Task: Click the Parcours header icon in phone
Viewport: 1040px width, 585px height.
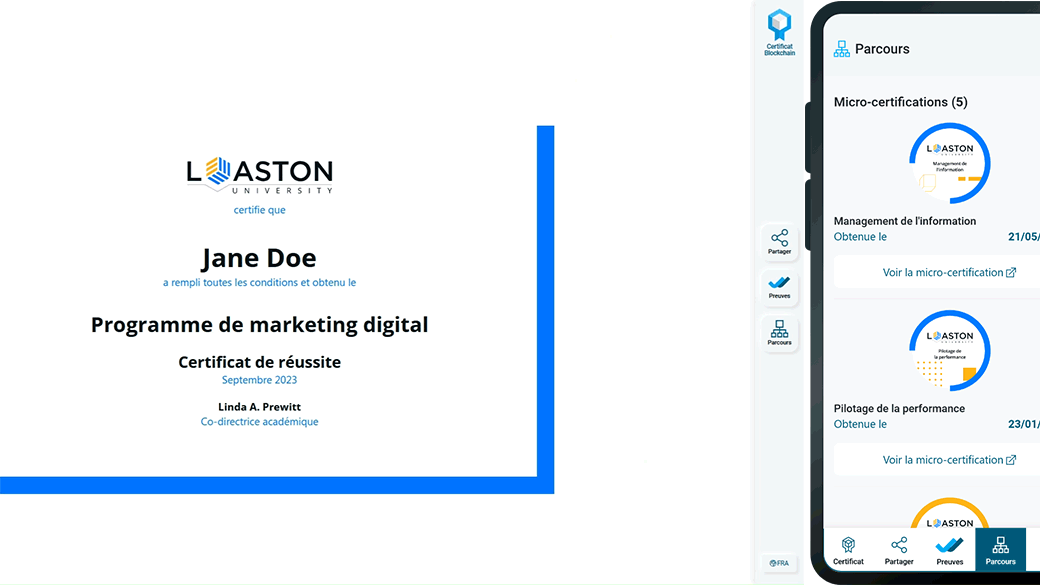Action: (842, 49)
